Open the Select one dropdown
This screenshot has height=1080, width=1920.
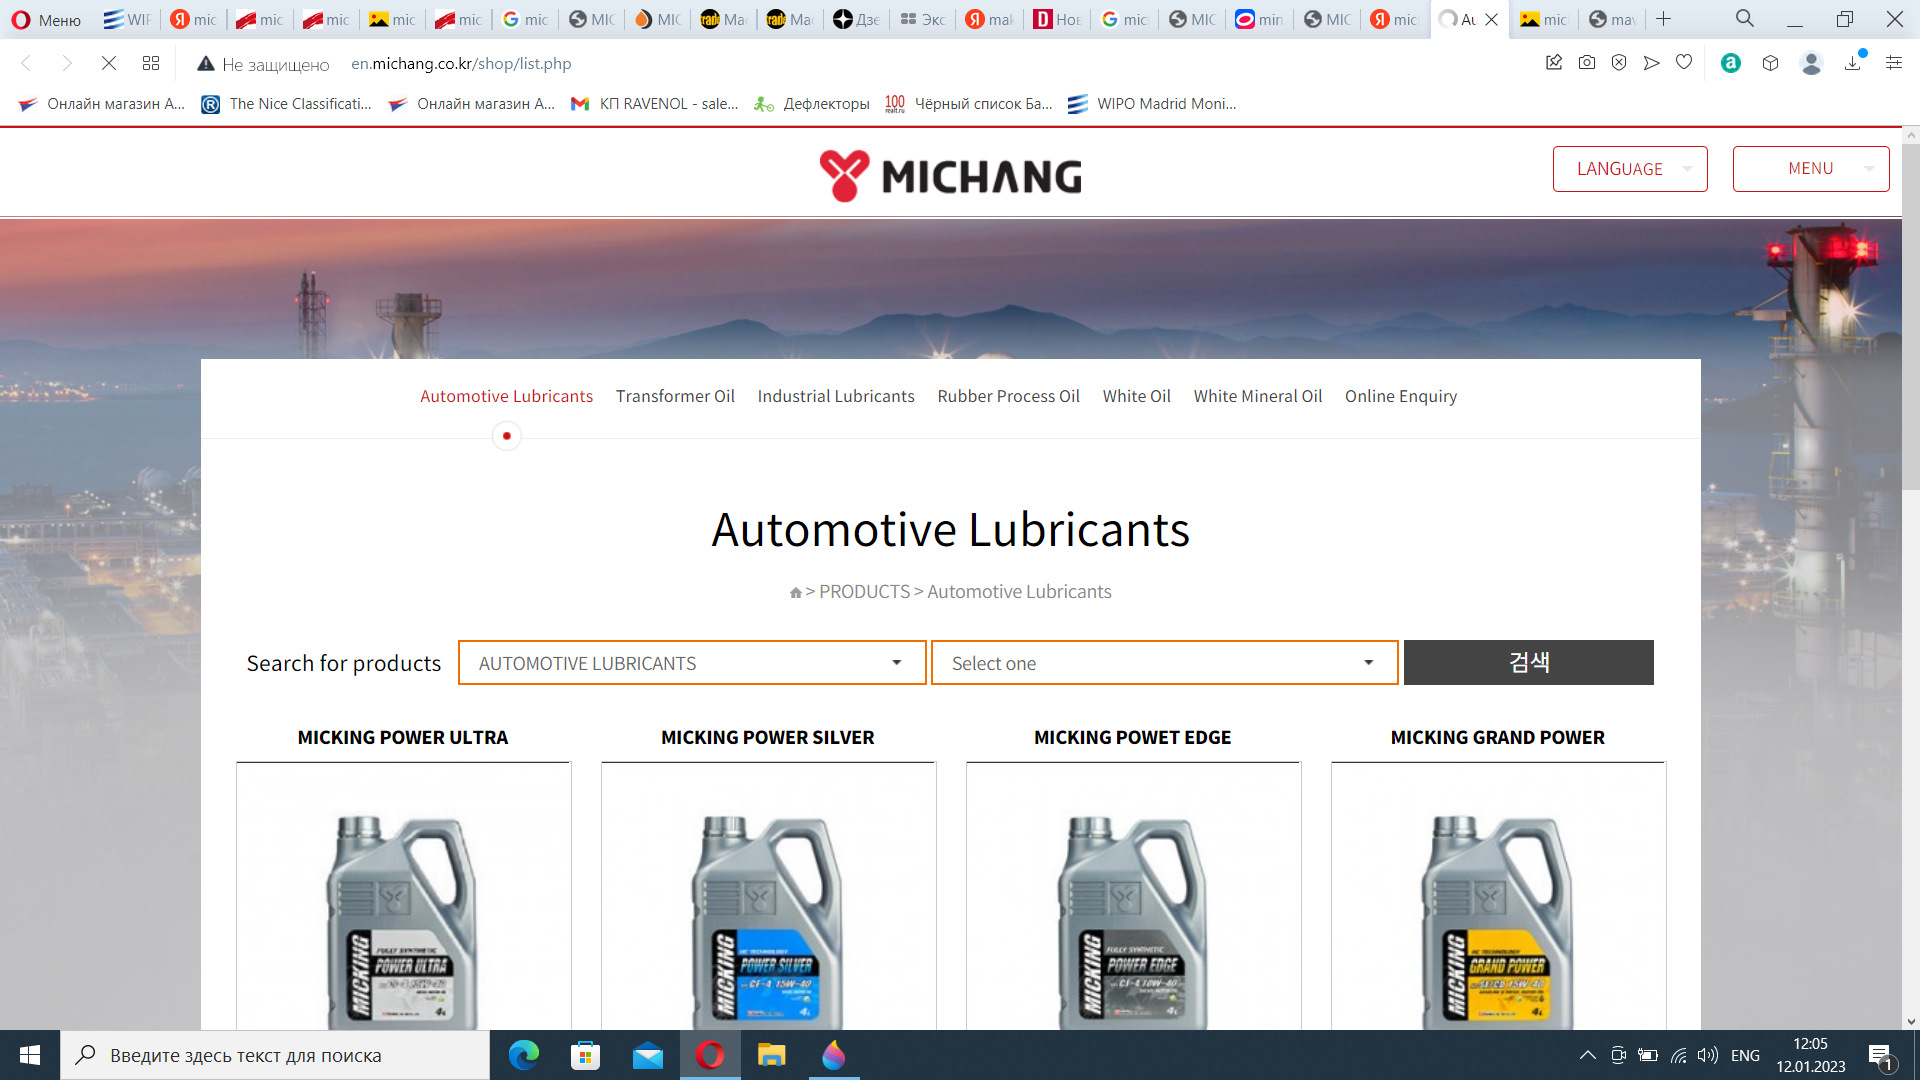pos(1163,663)
